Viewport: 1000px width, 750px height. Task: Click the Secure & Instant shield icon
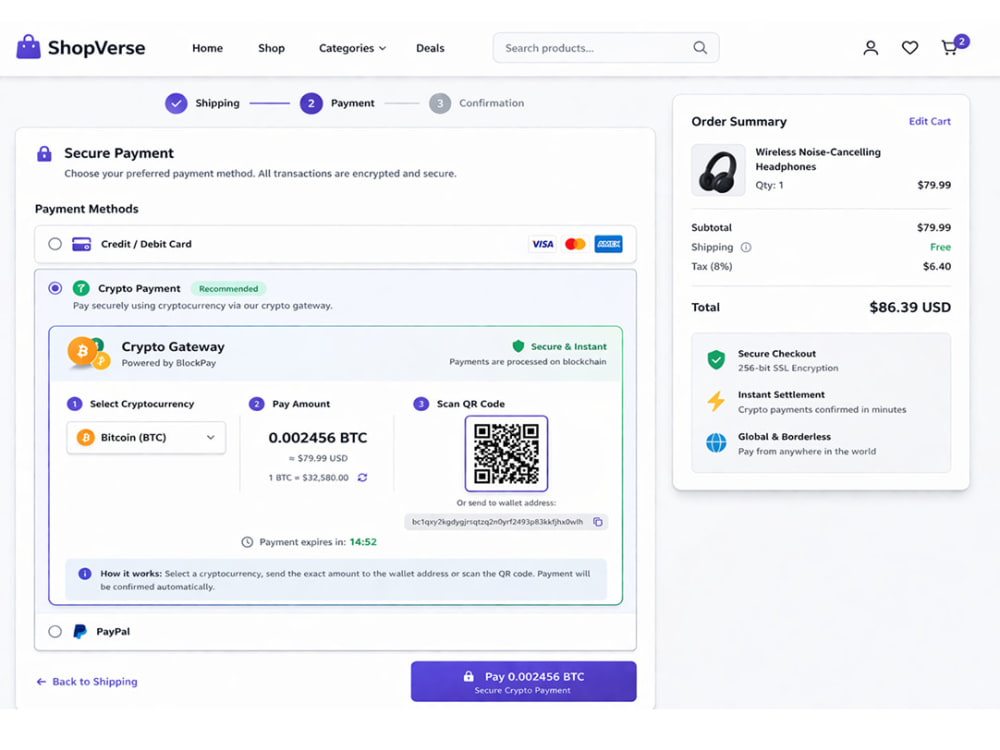pos(518,346)
